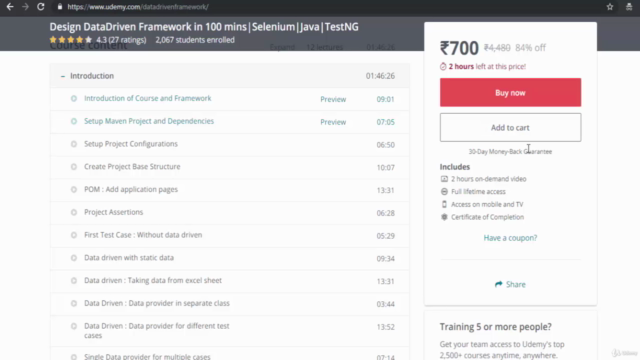This screenshot has width=640, height=360.
Task: Preview the Setup Maven Project lecture
Action: (333, 122)
